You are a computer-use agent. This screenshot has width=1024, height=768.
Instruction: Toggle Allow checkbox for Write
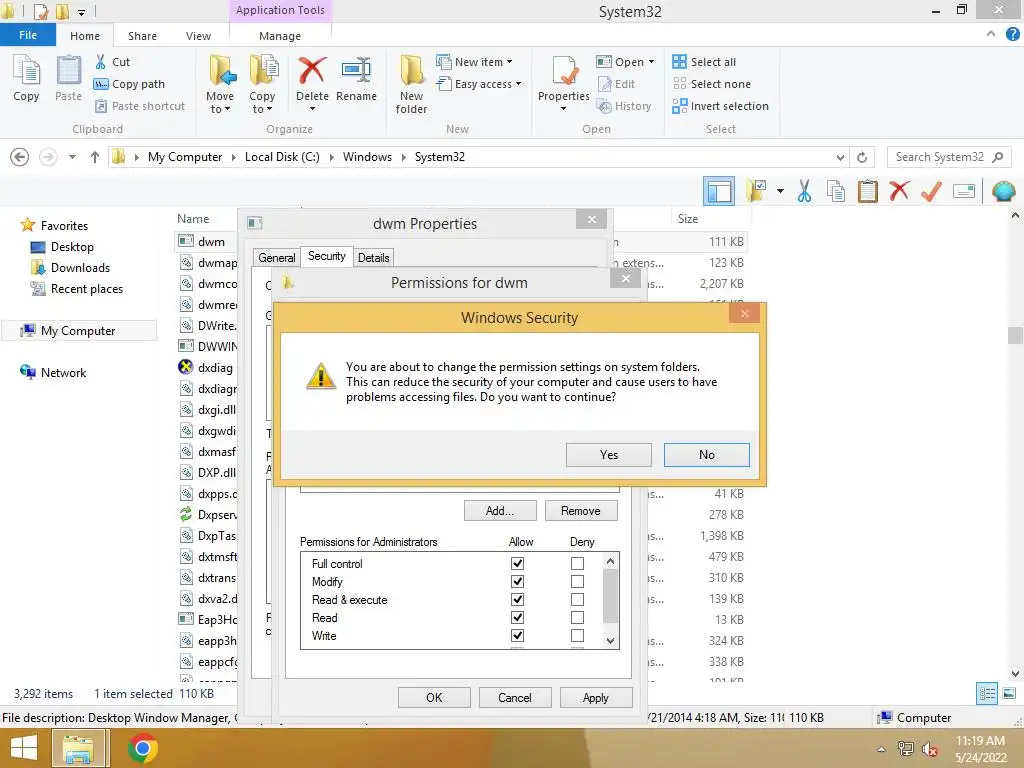tap(517, 635)
